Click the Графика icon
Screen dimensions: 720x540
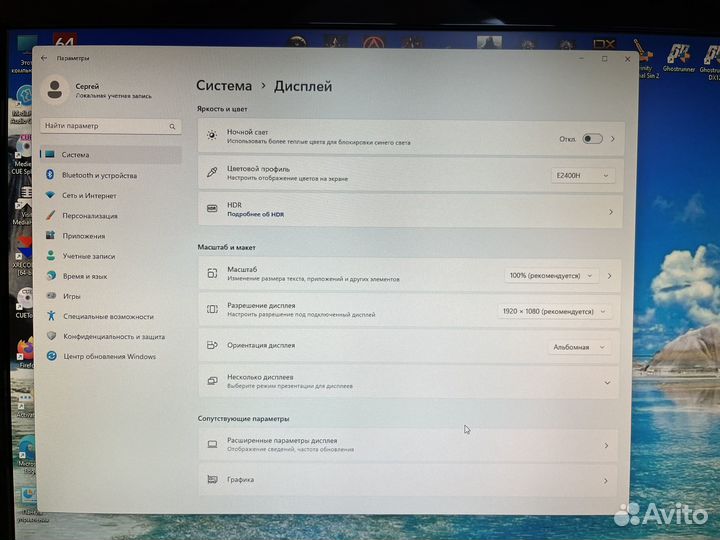212,479
